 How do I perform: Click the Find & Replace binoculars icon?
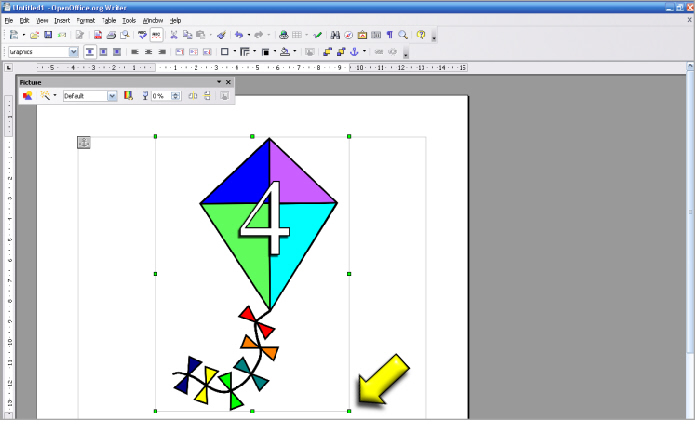(x=335, y=35)
